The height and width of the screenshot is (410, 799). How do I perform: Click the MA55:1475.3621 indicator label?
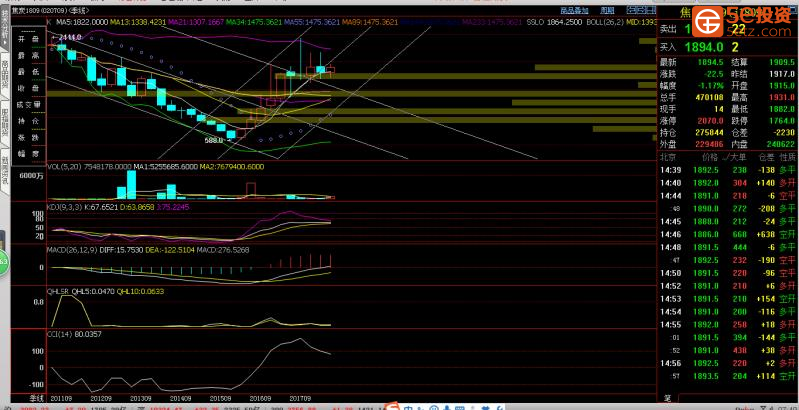312,22
